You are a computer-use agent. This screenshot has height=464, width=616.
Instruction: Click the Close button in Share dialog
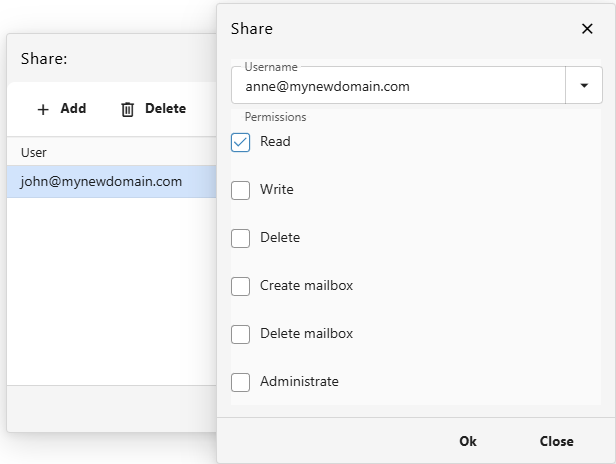pyautogui.click(x=556, y=441)
